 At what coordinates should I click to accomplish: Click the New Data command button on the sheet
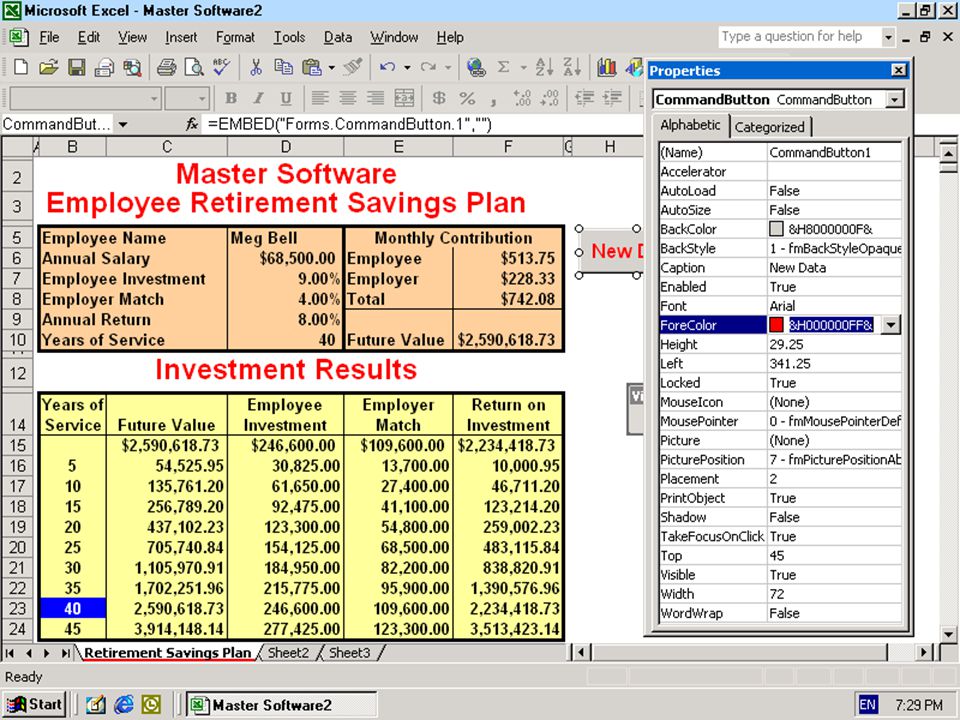(x=612, y=252)
